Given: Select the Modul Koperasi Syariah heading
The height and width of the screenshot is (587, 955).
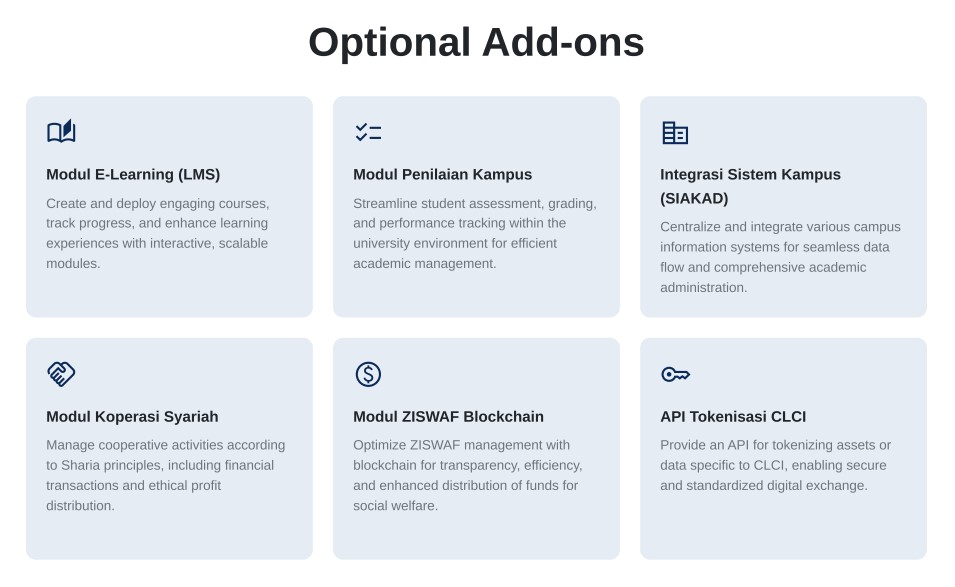Looking at the screenshot, I should 132,416.
